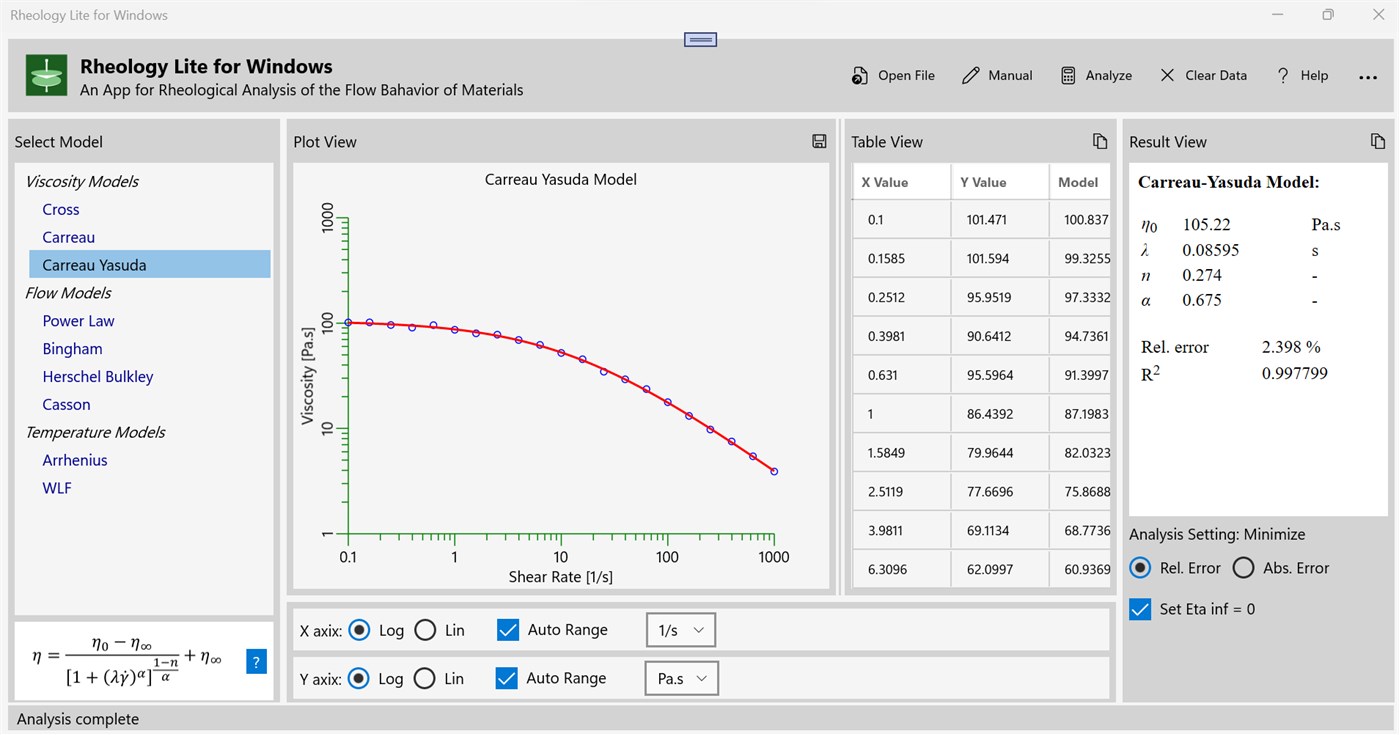Open Help using the question mark icon
1399x735 pixels.
(1282, 74)
